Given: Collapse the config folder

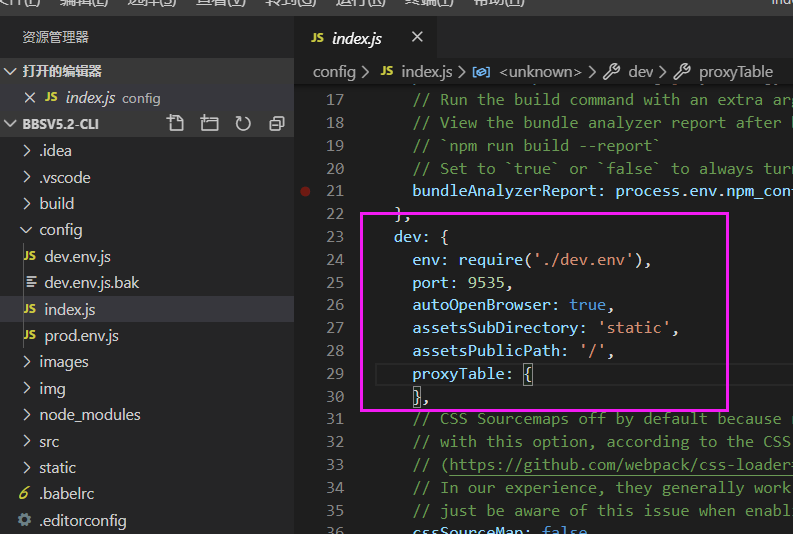Looking at the screenshot, I should 60,230.
